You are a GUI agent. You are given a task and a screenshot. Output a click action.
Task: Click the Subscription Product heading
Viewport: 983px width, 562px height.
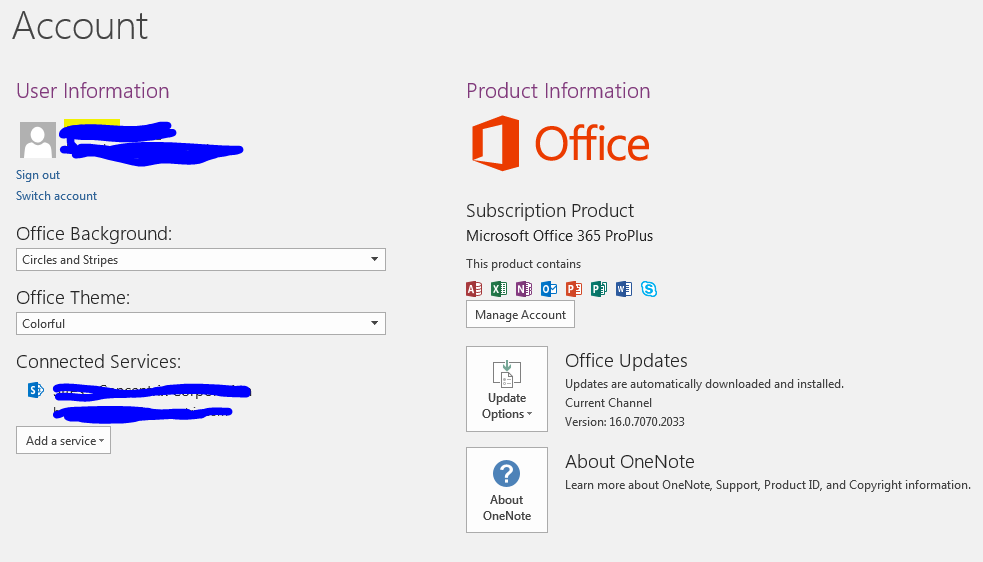(550, 211)
